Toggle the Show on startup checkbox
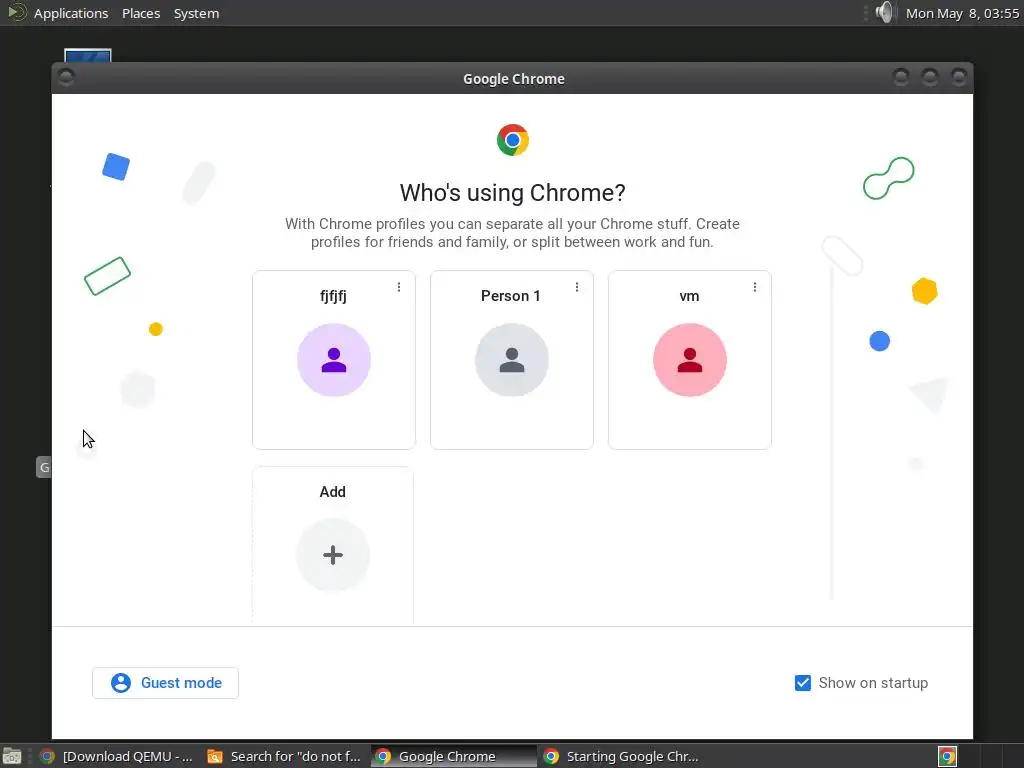The image size is (1024, 768). pyautogui.click(x=803, y=683)
